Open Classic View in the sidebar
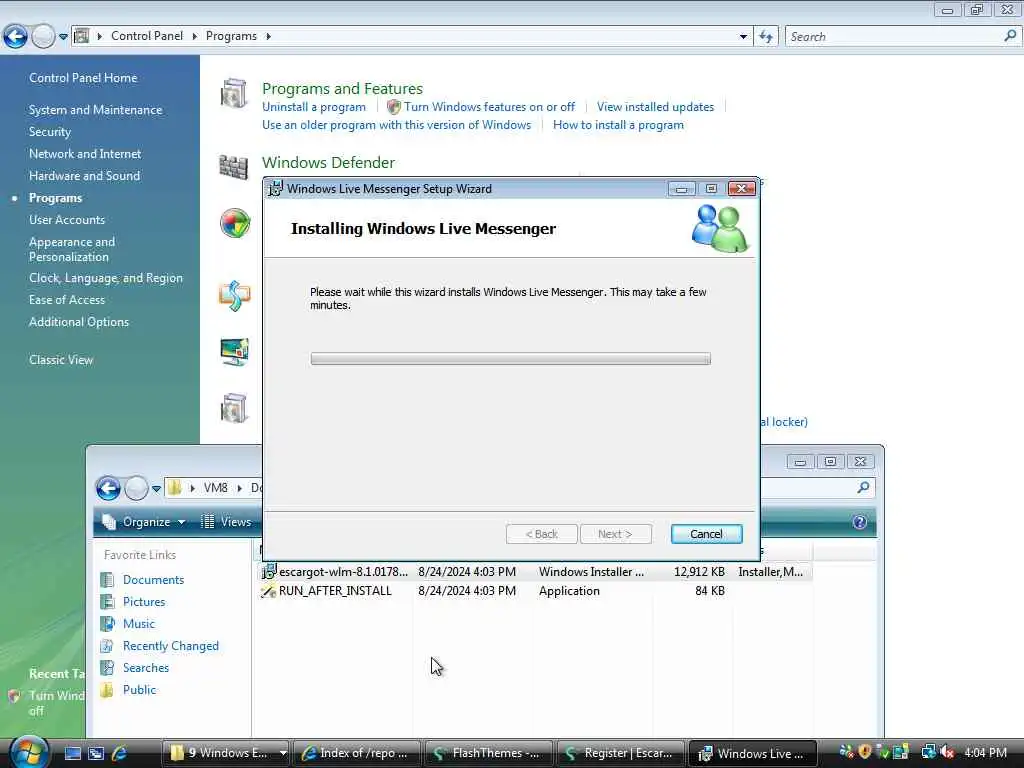 tap(61, 360)
